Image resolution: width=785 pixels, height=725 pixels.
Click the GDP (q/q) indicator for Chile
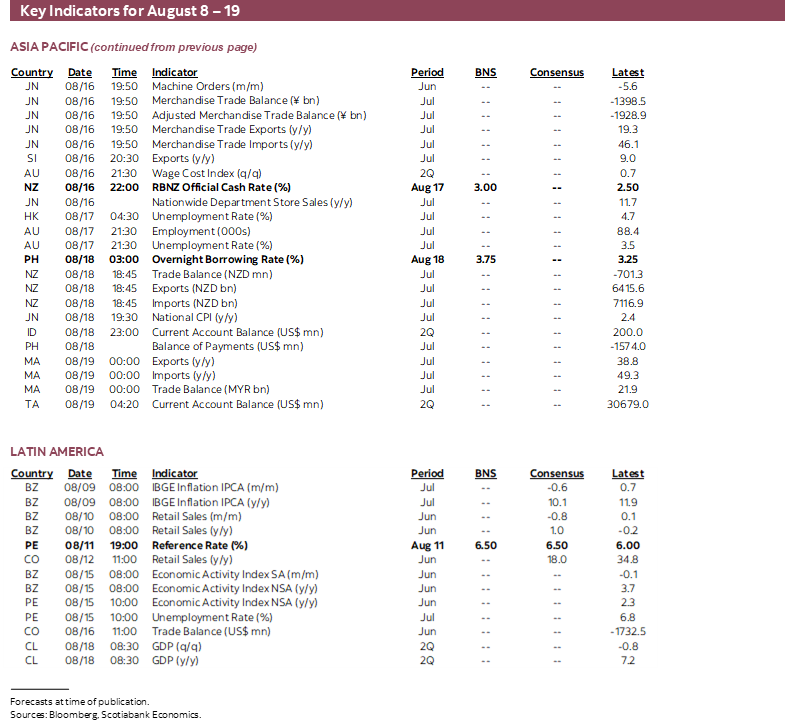177,646
